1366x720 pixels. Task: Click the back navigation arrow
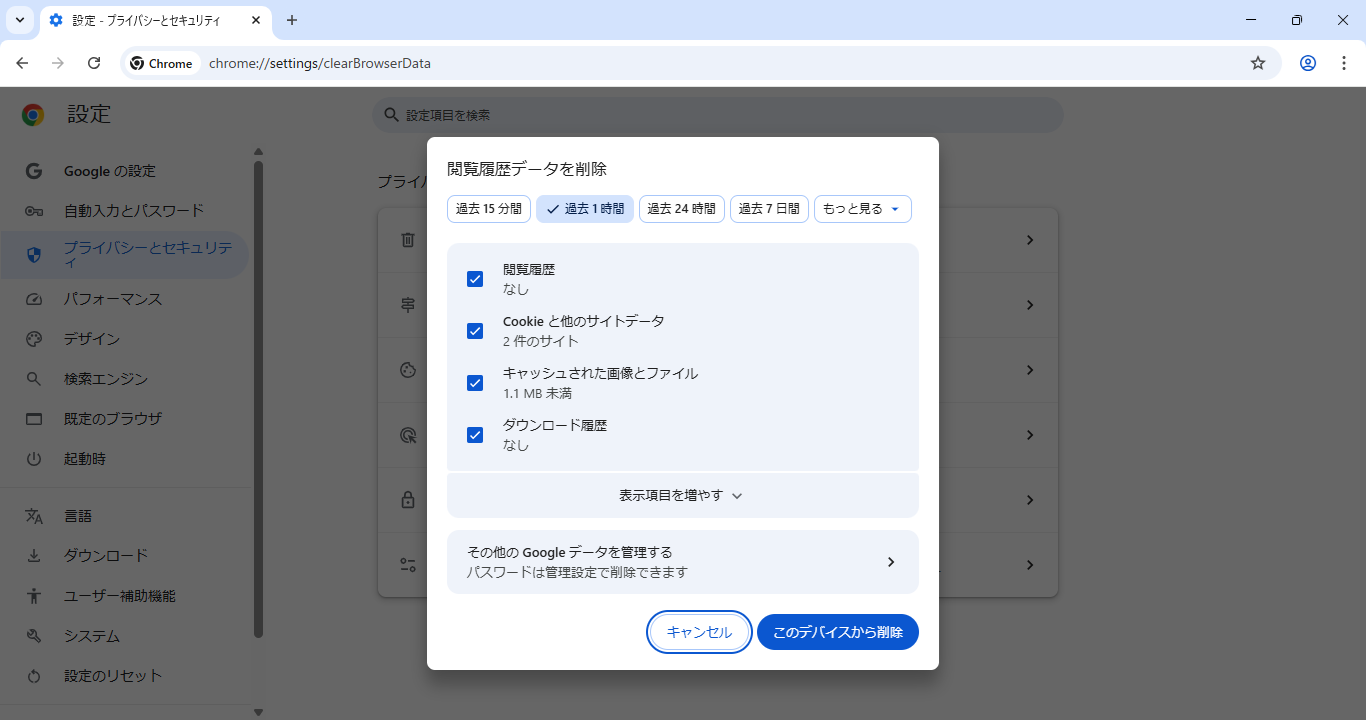click(22, 63)
